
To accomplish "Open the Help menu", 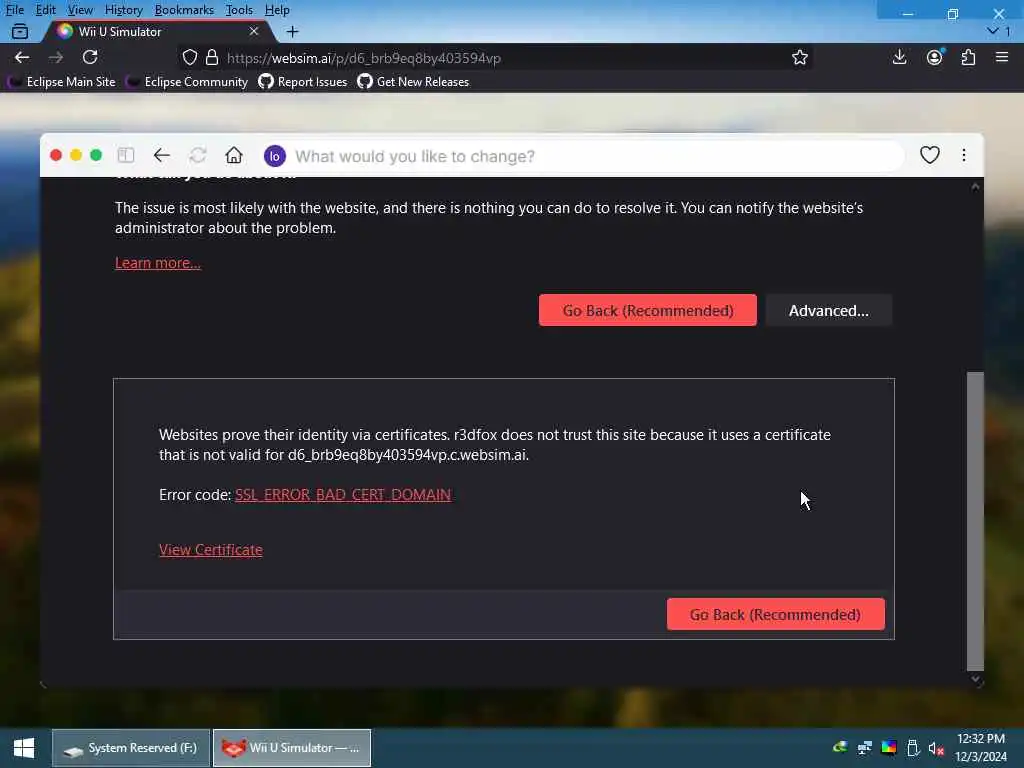I will click(x=277, y=10).
